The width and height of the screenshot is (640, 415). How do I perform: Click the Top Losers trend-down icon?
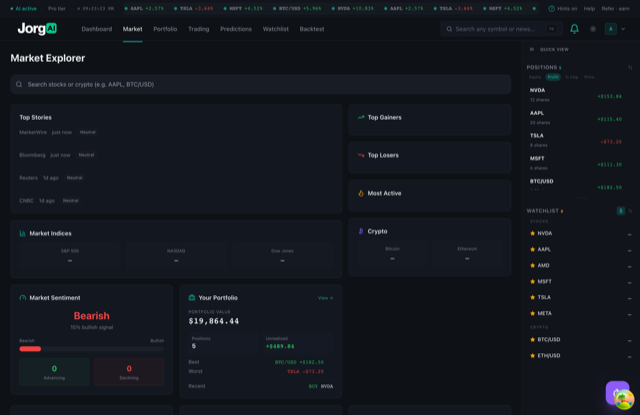[x=361, y=155]
